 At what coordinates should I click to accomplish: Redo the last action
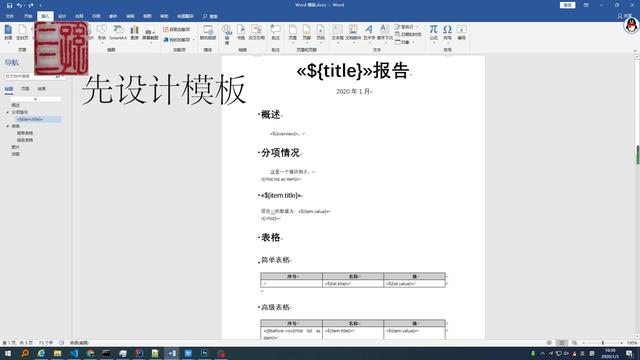(x=31, y=5)
